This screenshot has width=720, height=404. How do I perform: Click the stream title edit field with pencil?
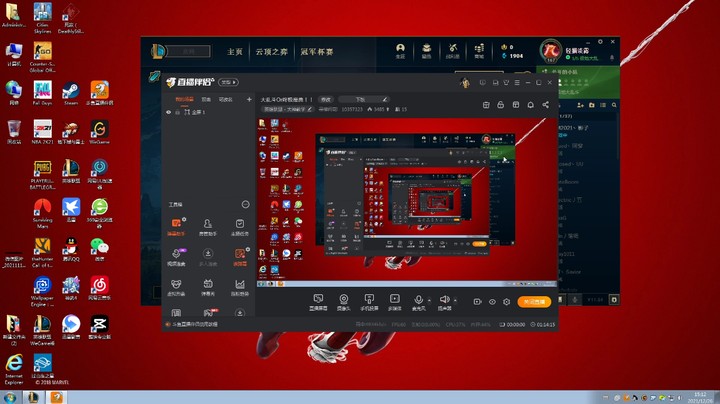click(364, 99)
